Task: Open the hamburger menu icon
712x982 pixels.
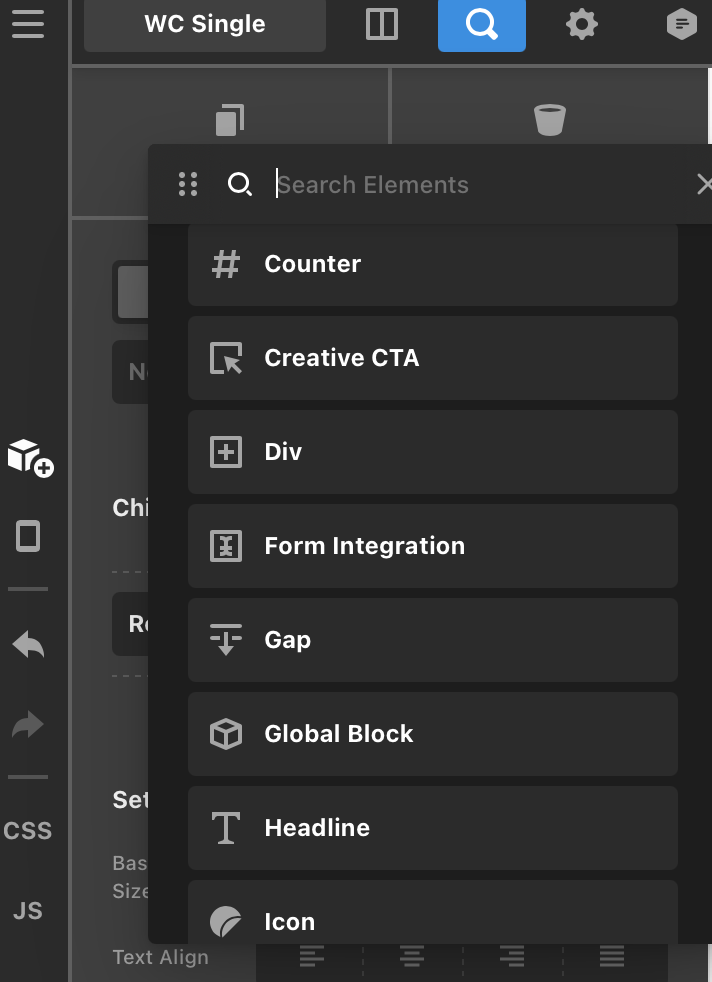Action: click(28, 24)
